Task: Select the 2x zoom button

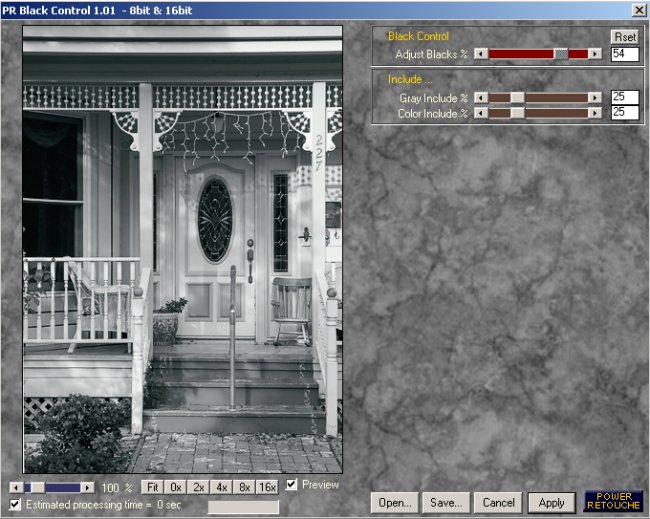Action: point(199,487)
